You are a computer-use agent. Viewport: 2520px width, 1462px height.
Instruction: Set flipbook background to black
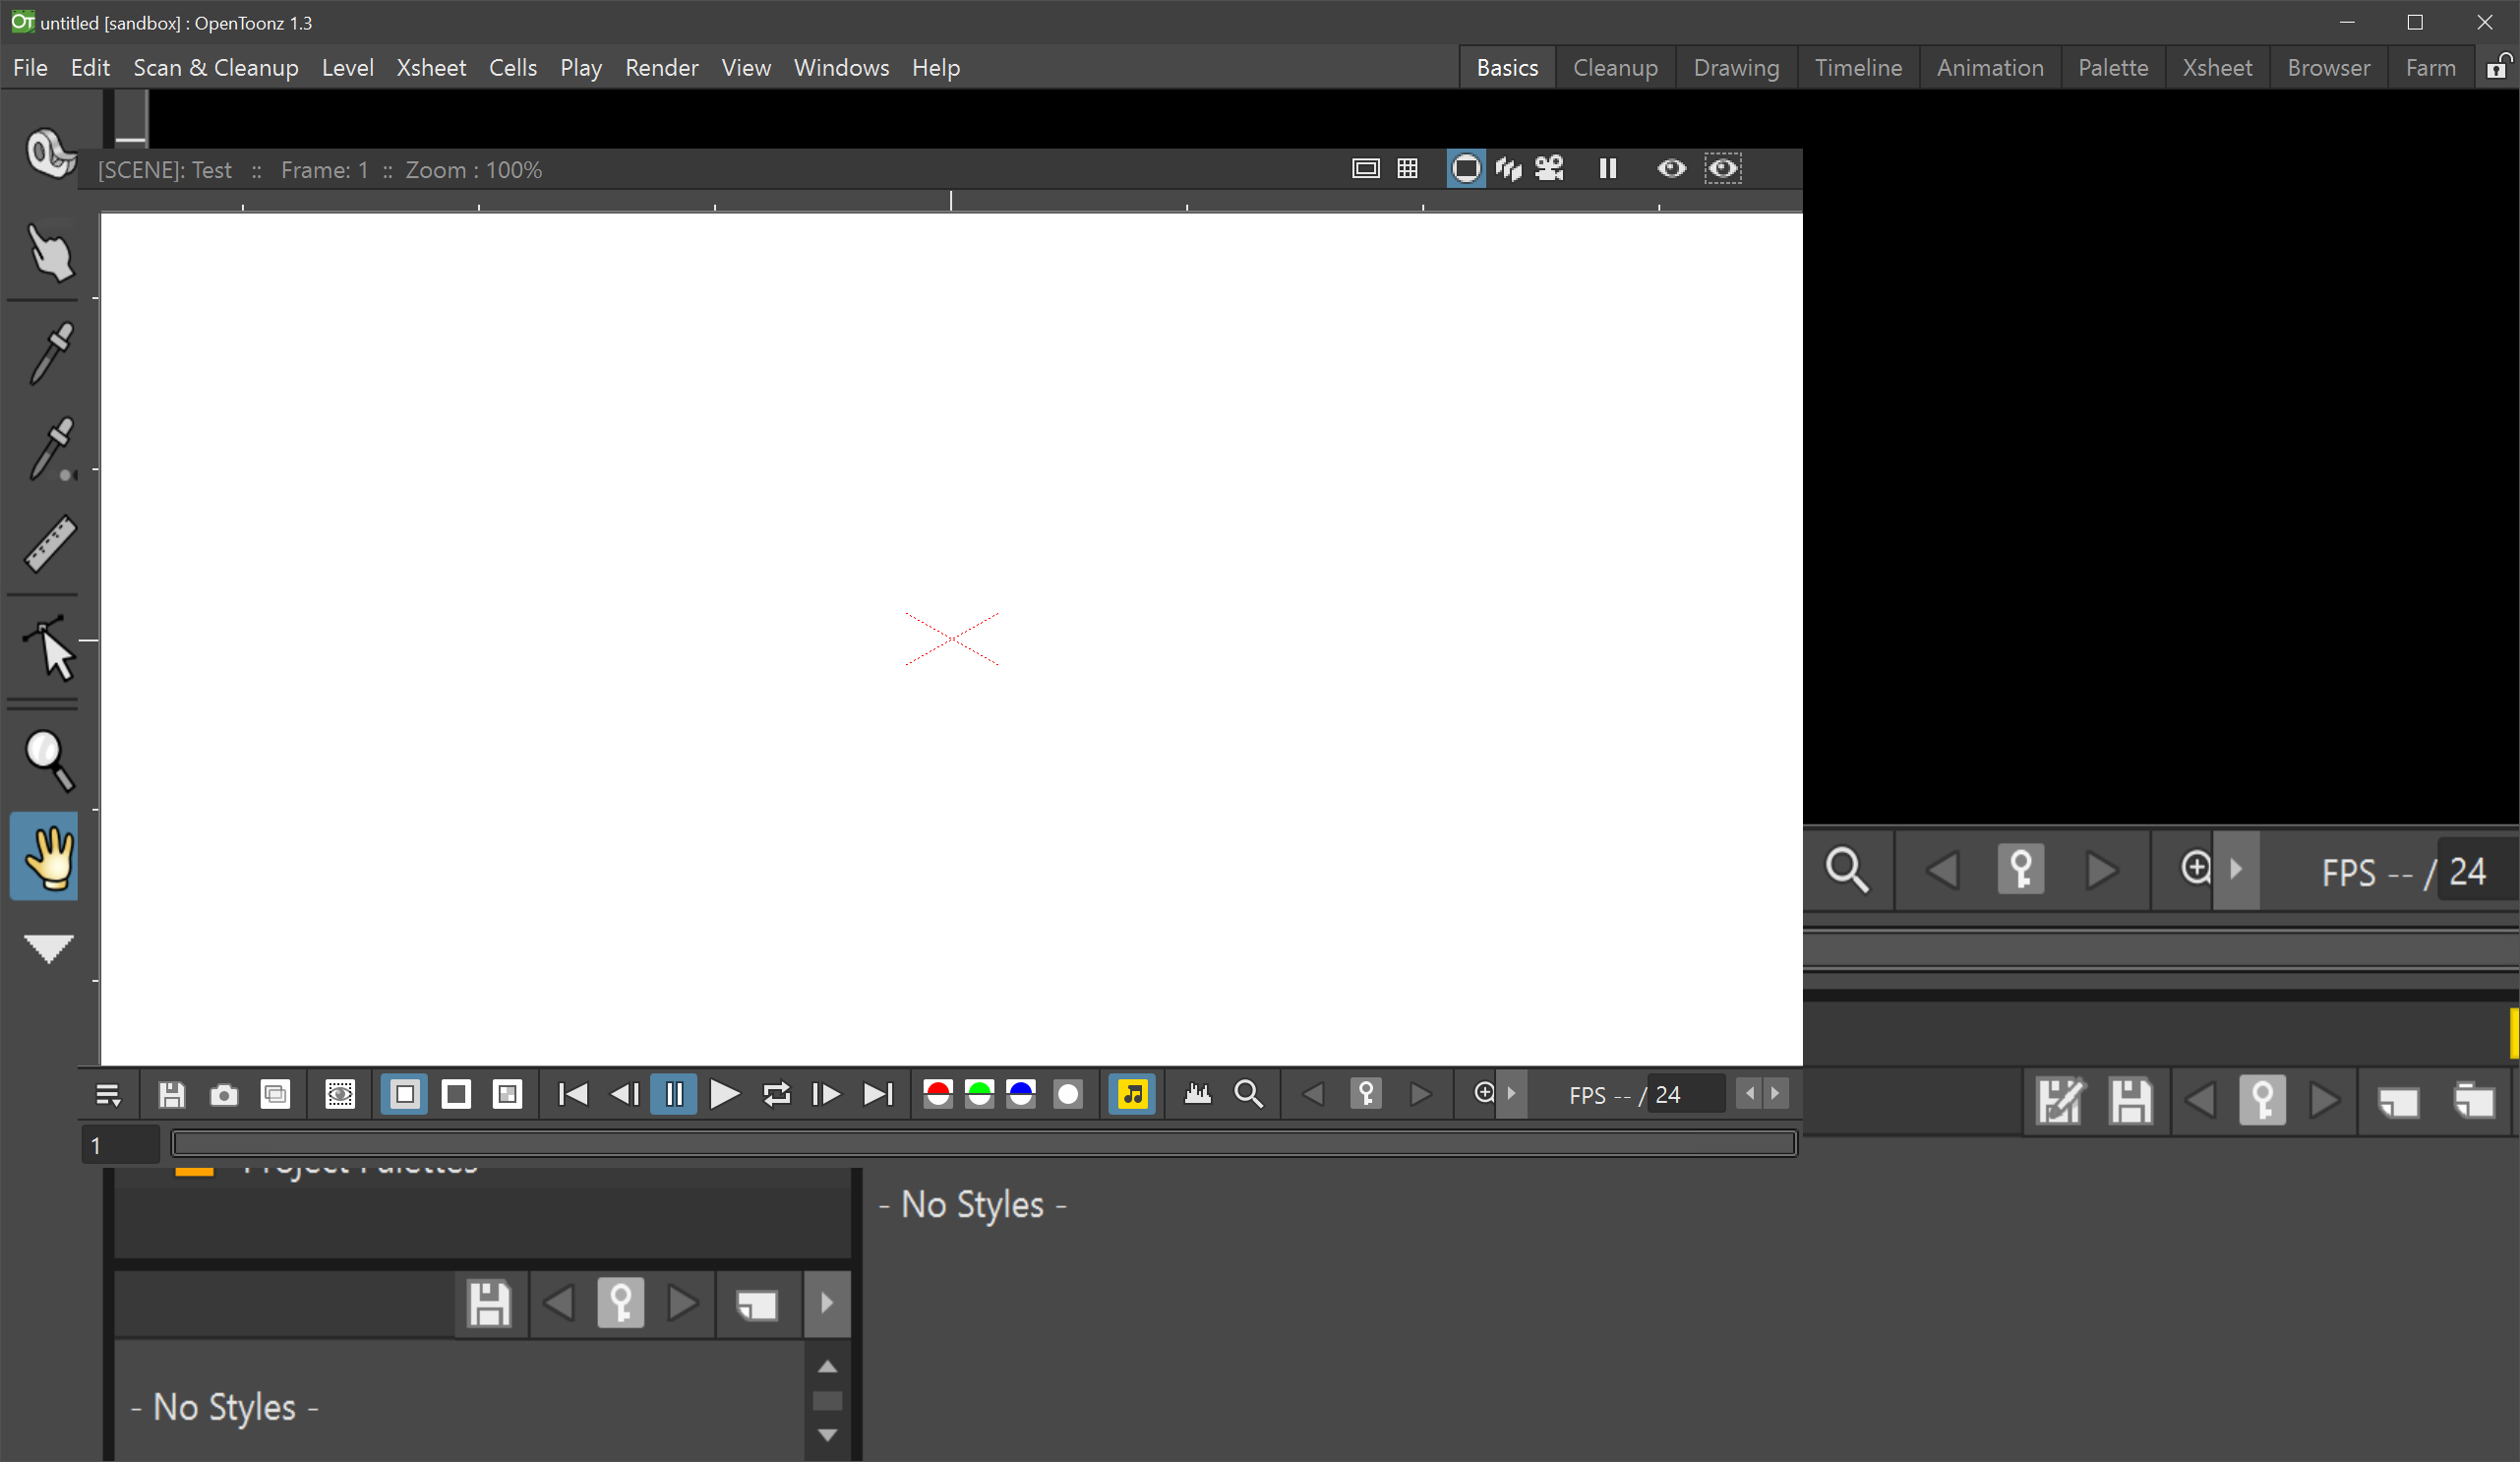[x=456, y=1094]
